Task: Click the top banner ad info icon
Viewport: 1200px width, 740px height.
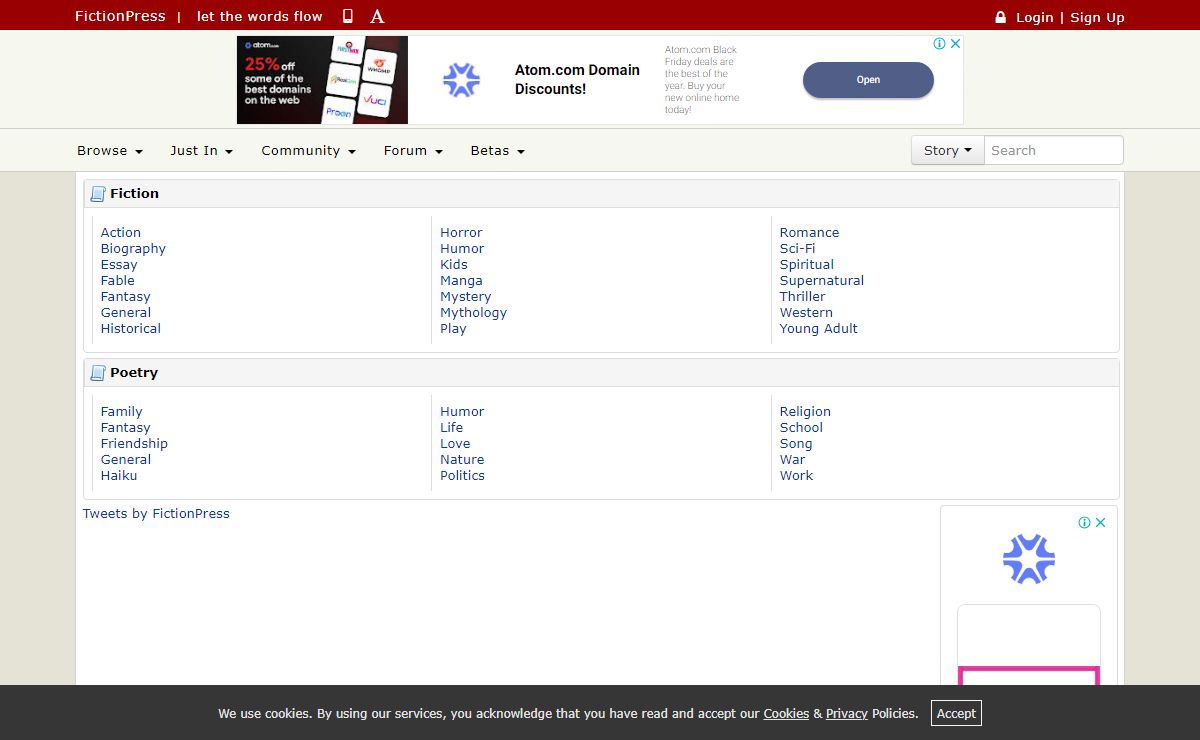Action: [x=939, y=44]
